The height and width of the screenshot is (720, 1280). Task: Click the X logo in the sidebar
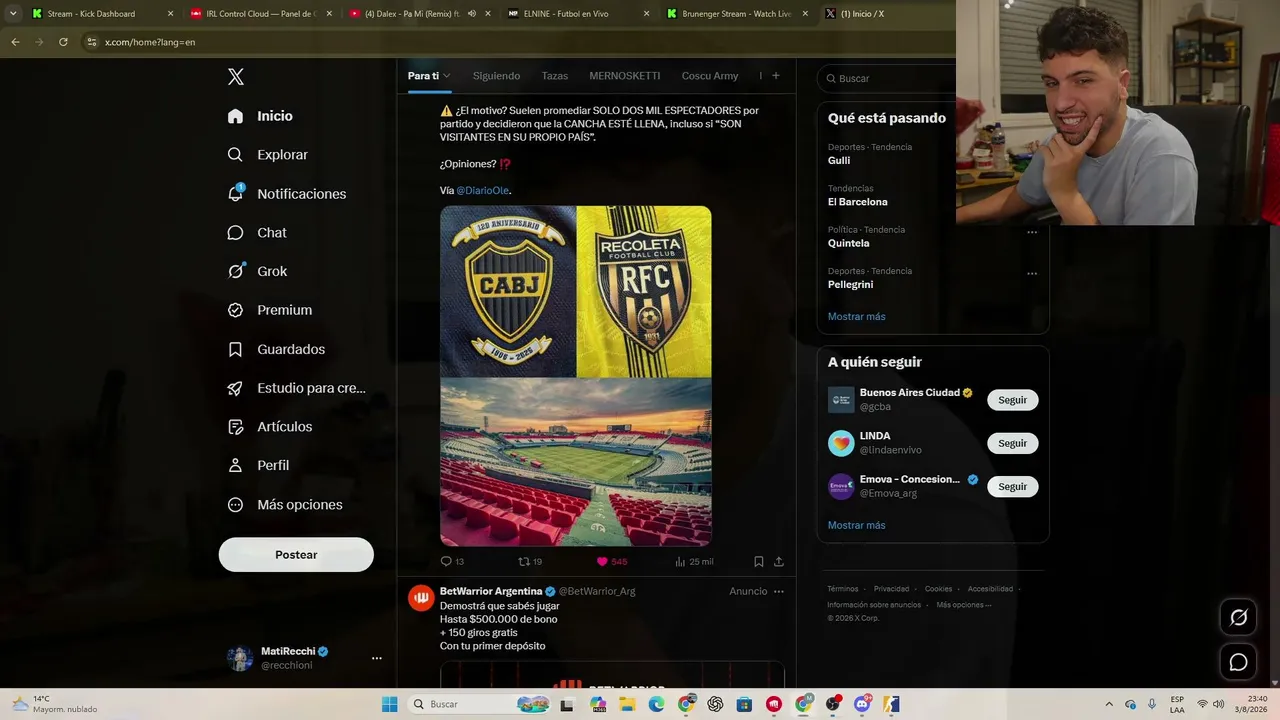coord(236,77)
